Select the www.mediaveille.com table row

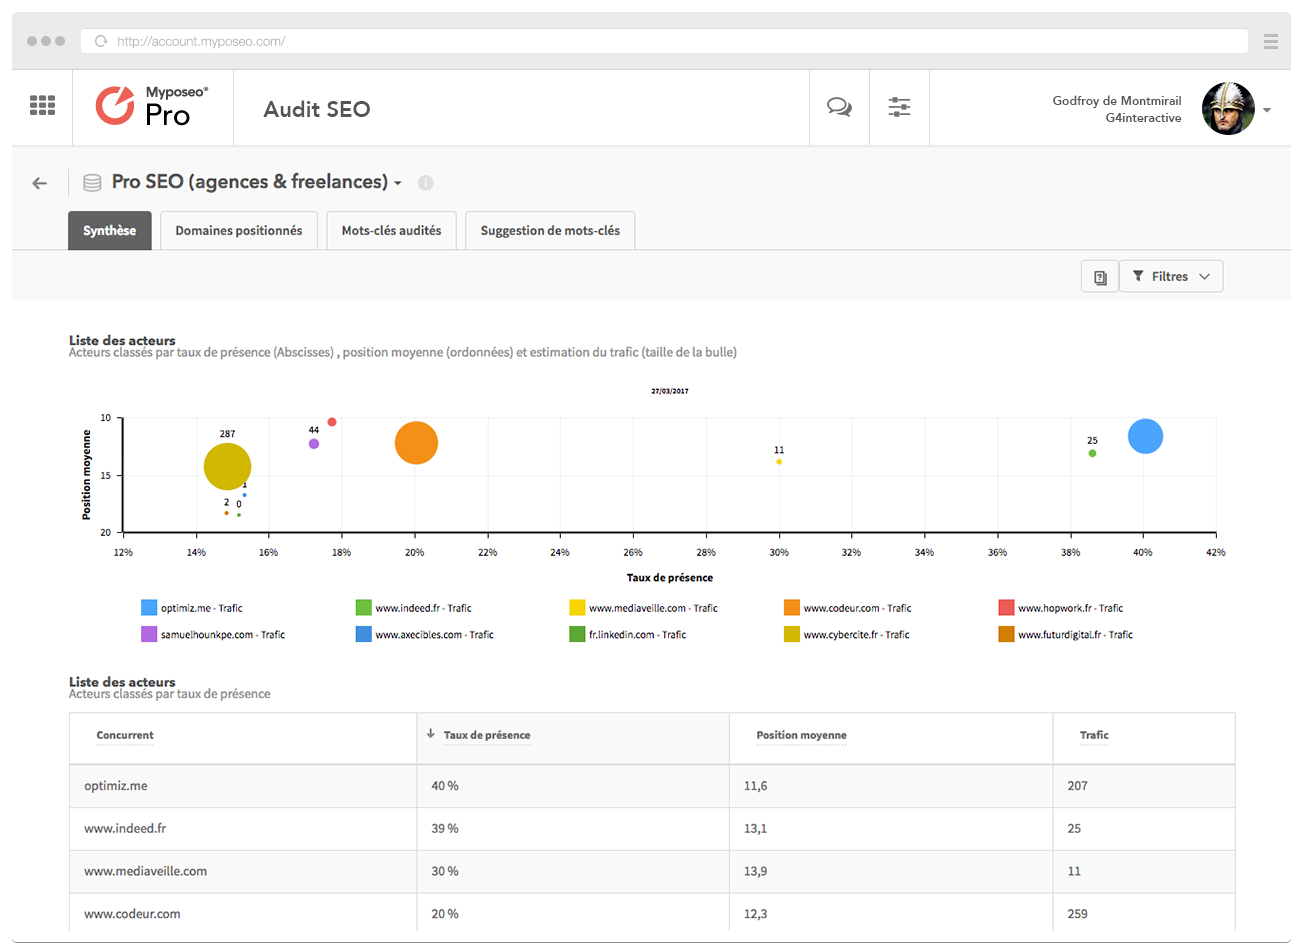point(652,872)
